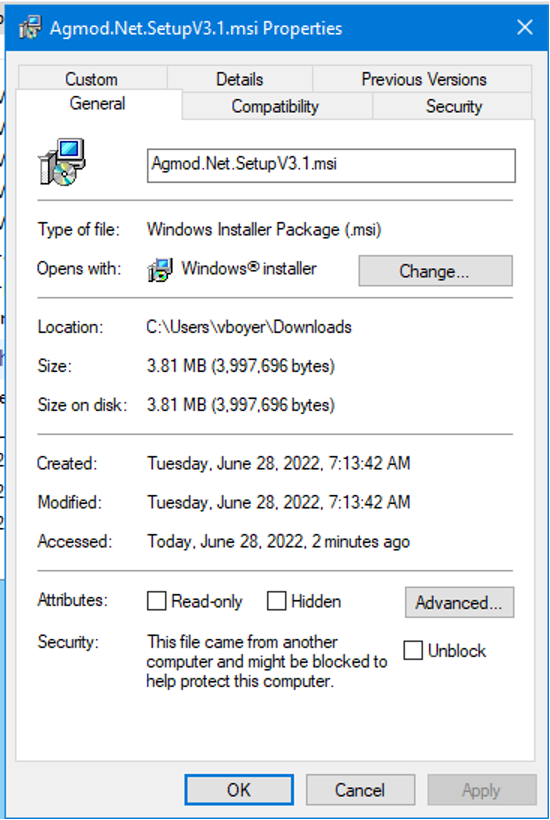The height and width of the screenshot is (820, 550).
Task: Select the Previous Versions tab
Action: click(x=423, y=79)
